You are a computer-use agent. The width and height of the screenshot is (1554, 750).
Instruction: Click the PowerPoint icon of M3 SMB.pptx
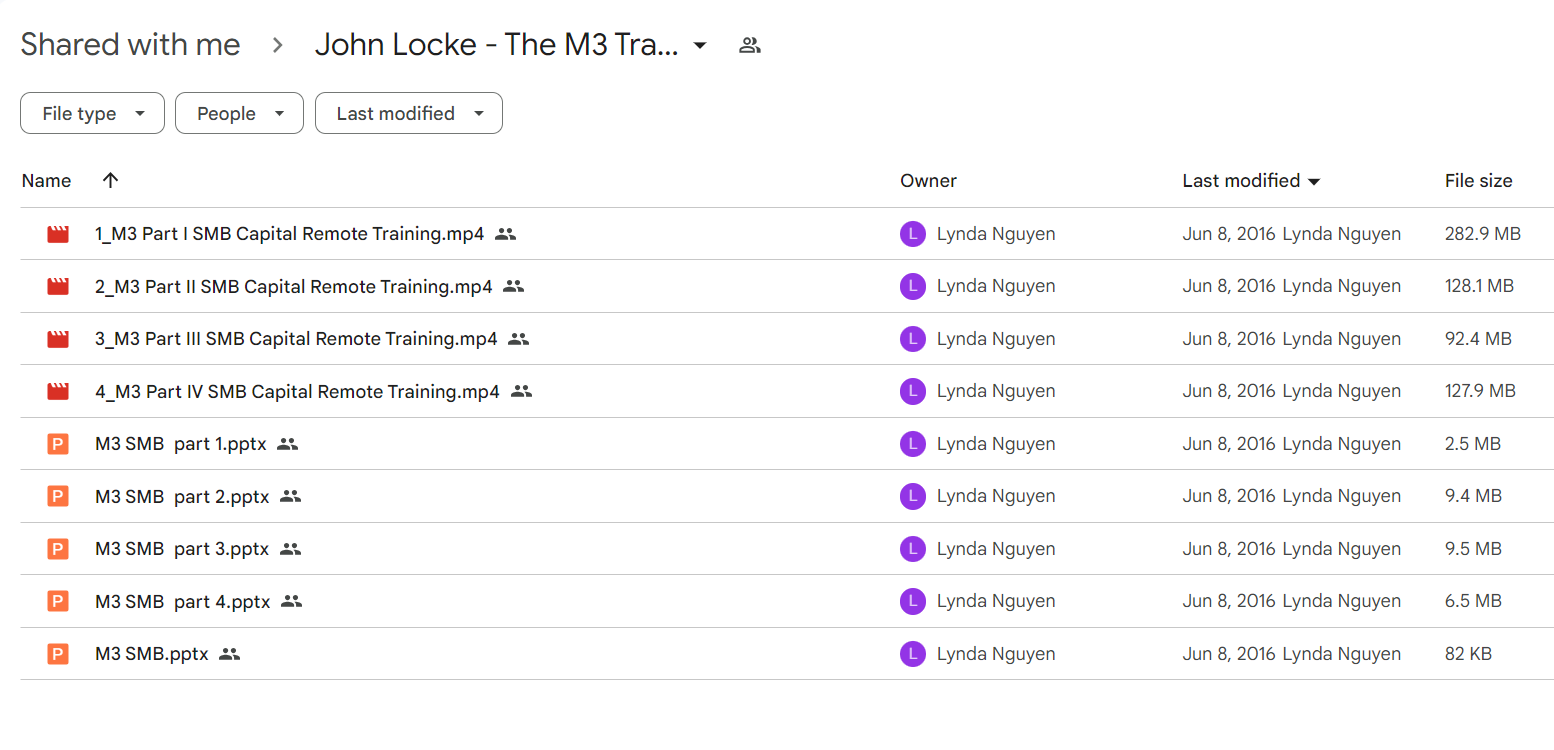[58, 654]
